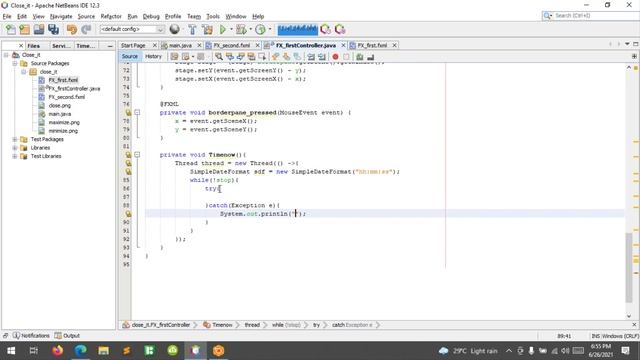The height and width of the screenshot is (360, 640).
Task: Collapse the Close_it project node
Action: [x=6, y=55]
